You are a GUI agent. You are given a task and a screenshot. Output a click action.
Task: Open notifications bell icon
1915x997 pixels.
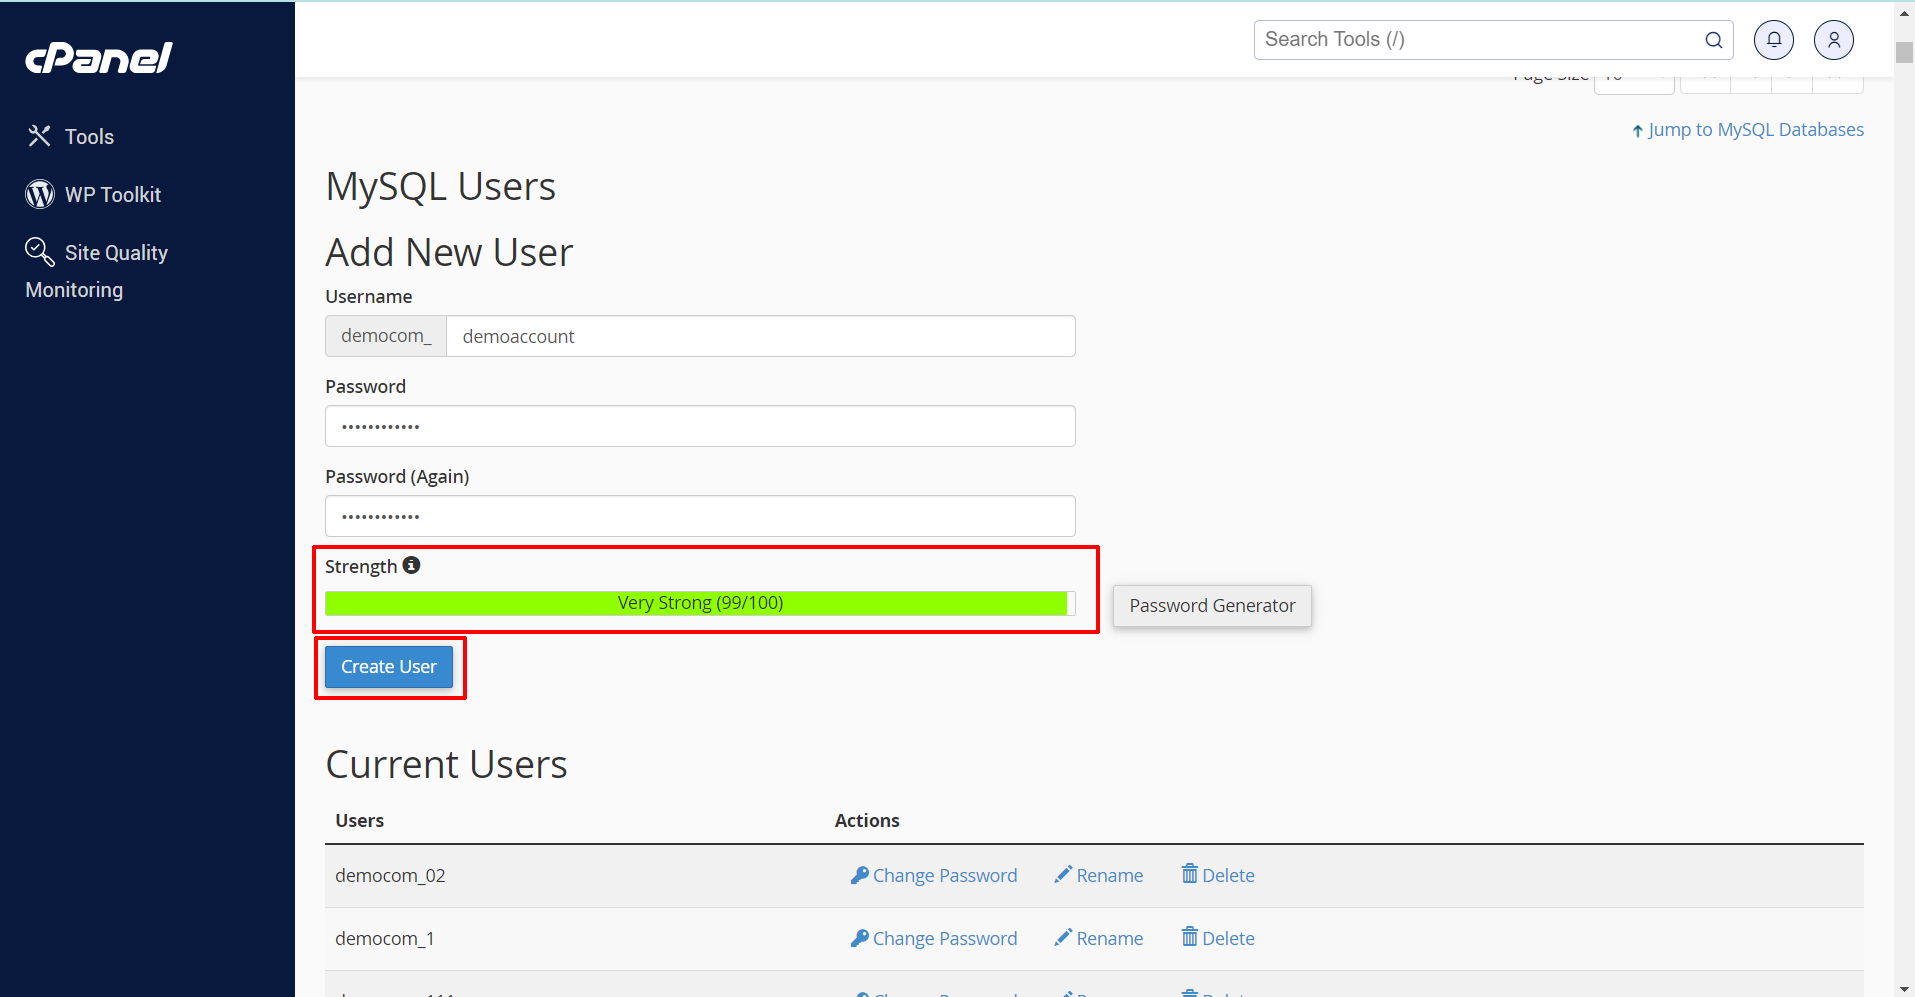pos(1773,40)
